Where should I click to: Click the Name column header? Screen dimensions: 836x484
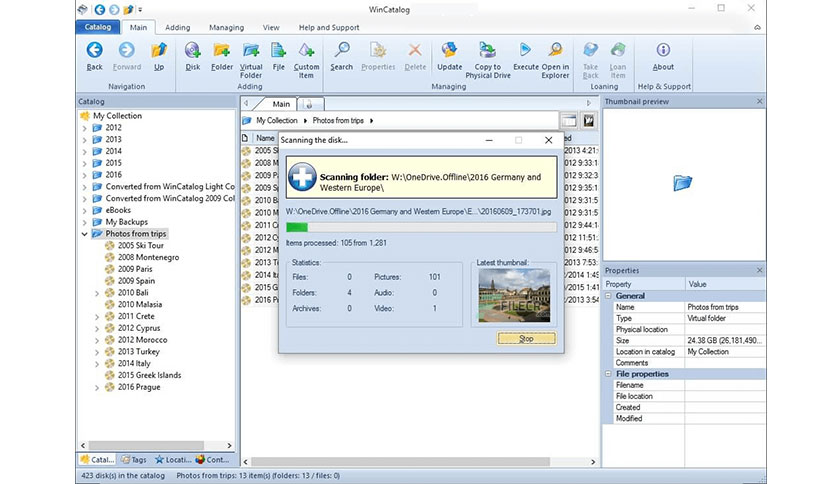click(x=265, y=138)
